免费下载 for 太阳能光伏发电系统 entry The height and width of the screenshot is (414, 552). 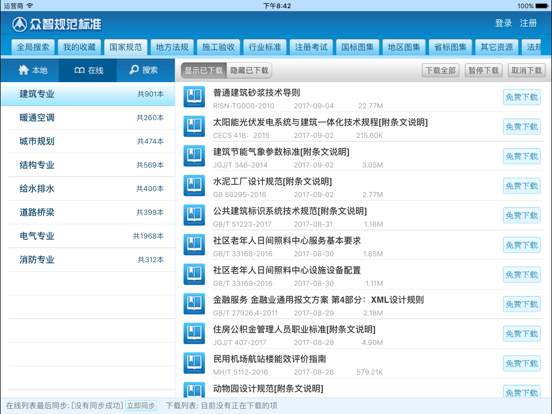click(x=522, y=127)
